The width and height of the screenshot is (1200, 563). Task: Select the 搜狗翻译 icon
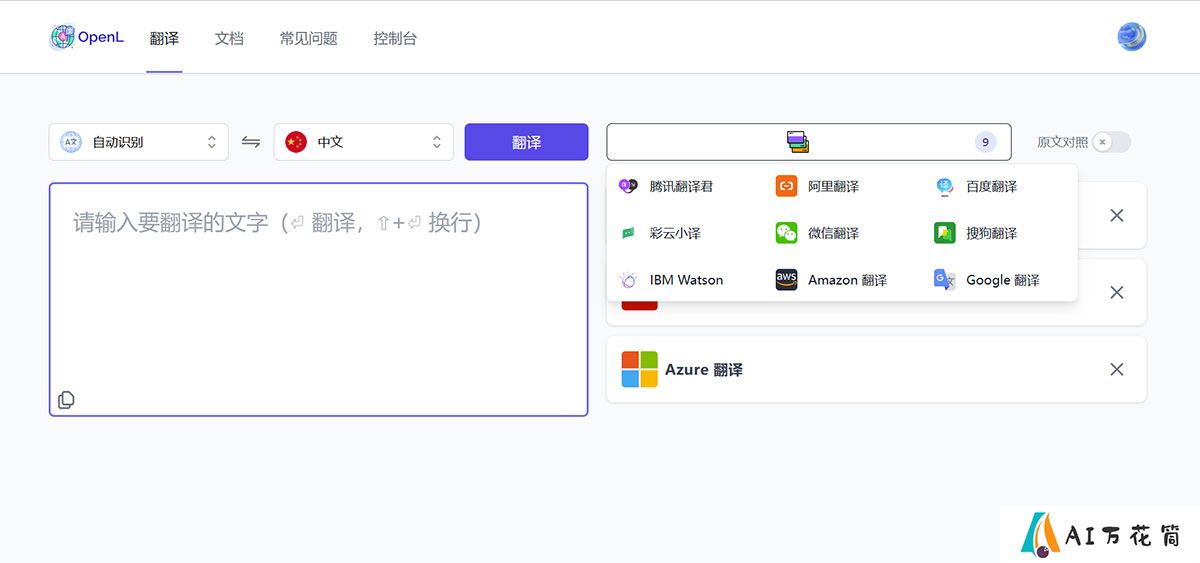tap(944, 233)
